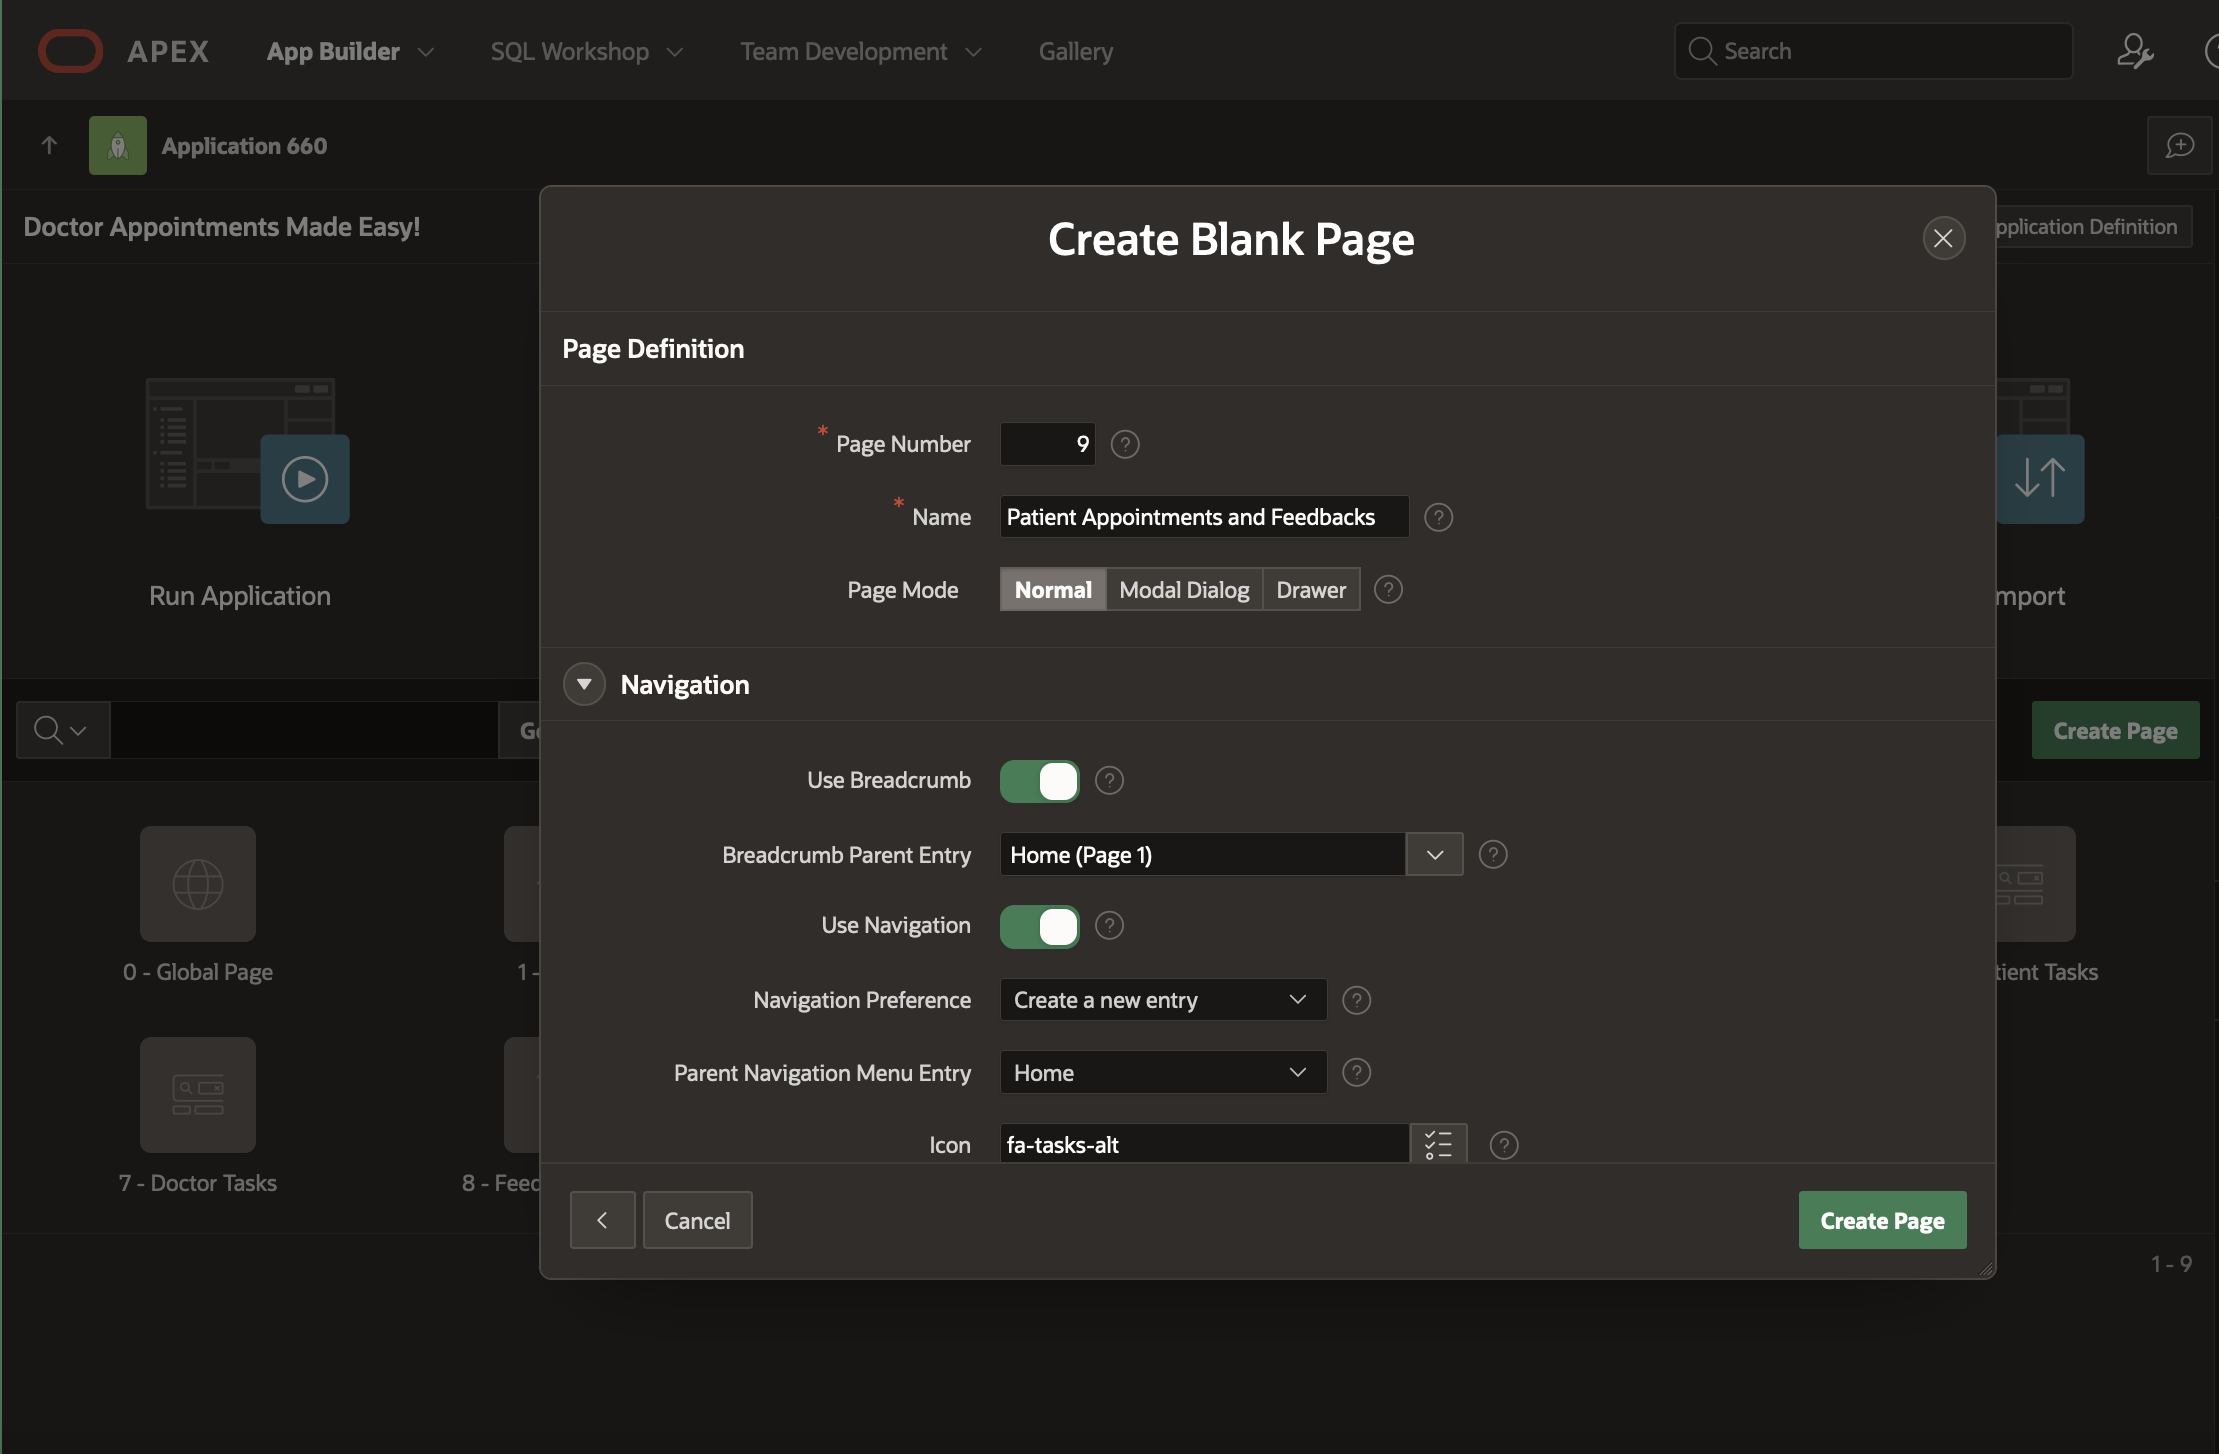Click into the page Name input field
Viewport: 2219px width, 1454px height.
coord(1203,517)
